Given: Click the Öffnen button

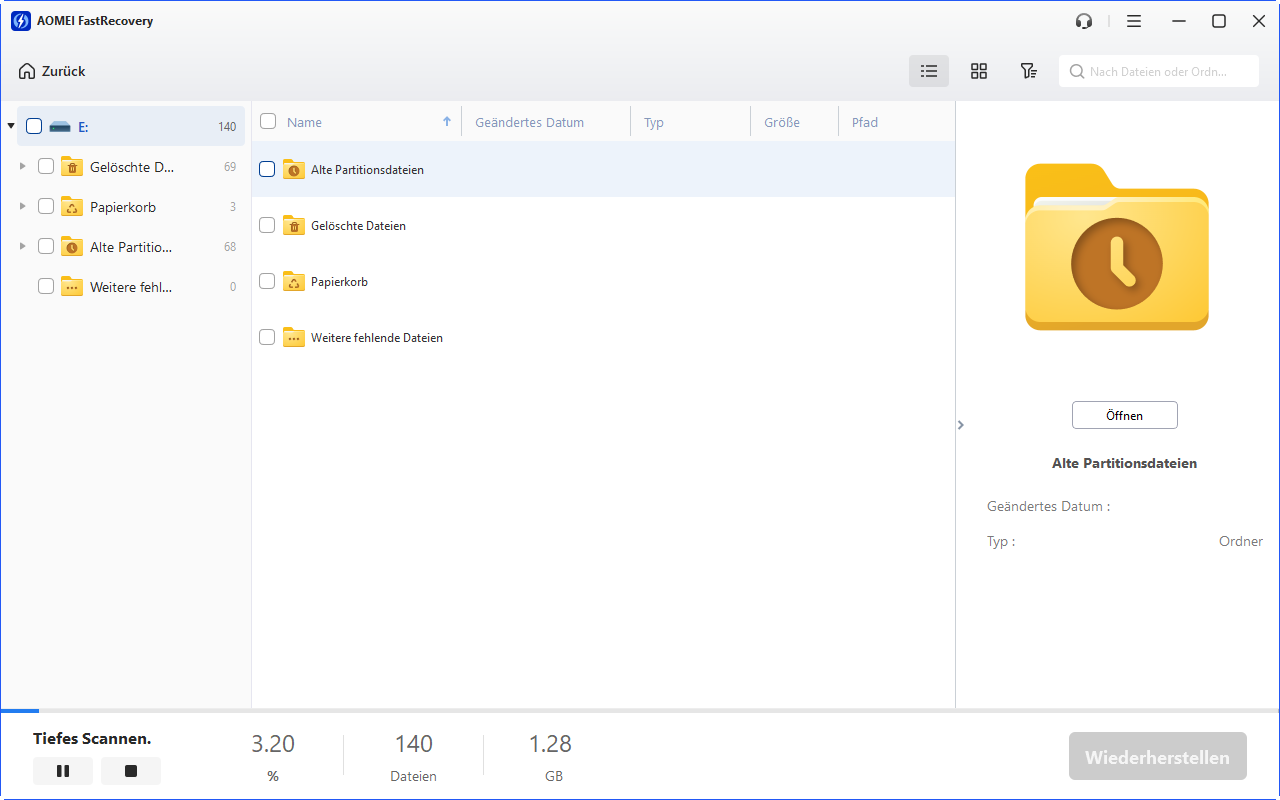Looking at the screenshot, I should [1124, 415].
